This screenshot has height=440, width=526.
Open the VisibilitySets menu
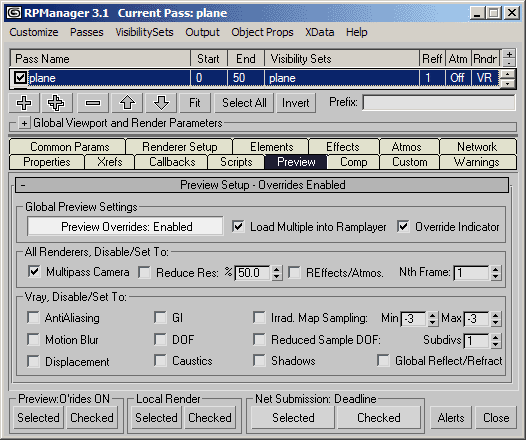145,32
